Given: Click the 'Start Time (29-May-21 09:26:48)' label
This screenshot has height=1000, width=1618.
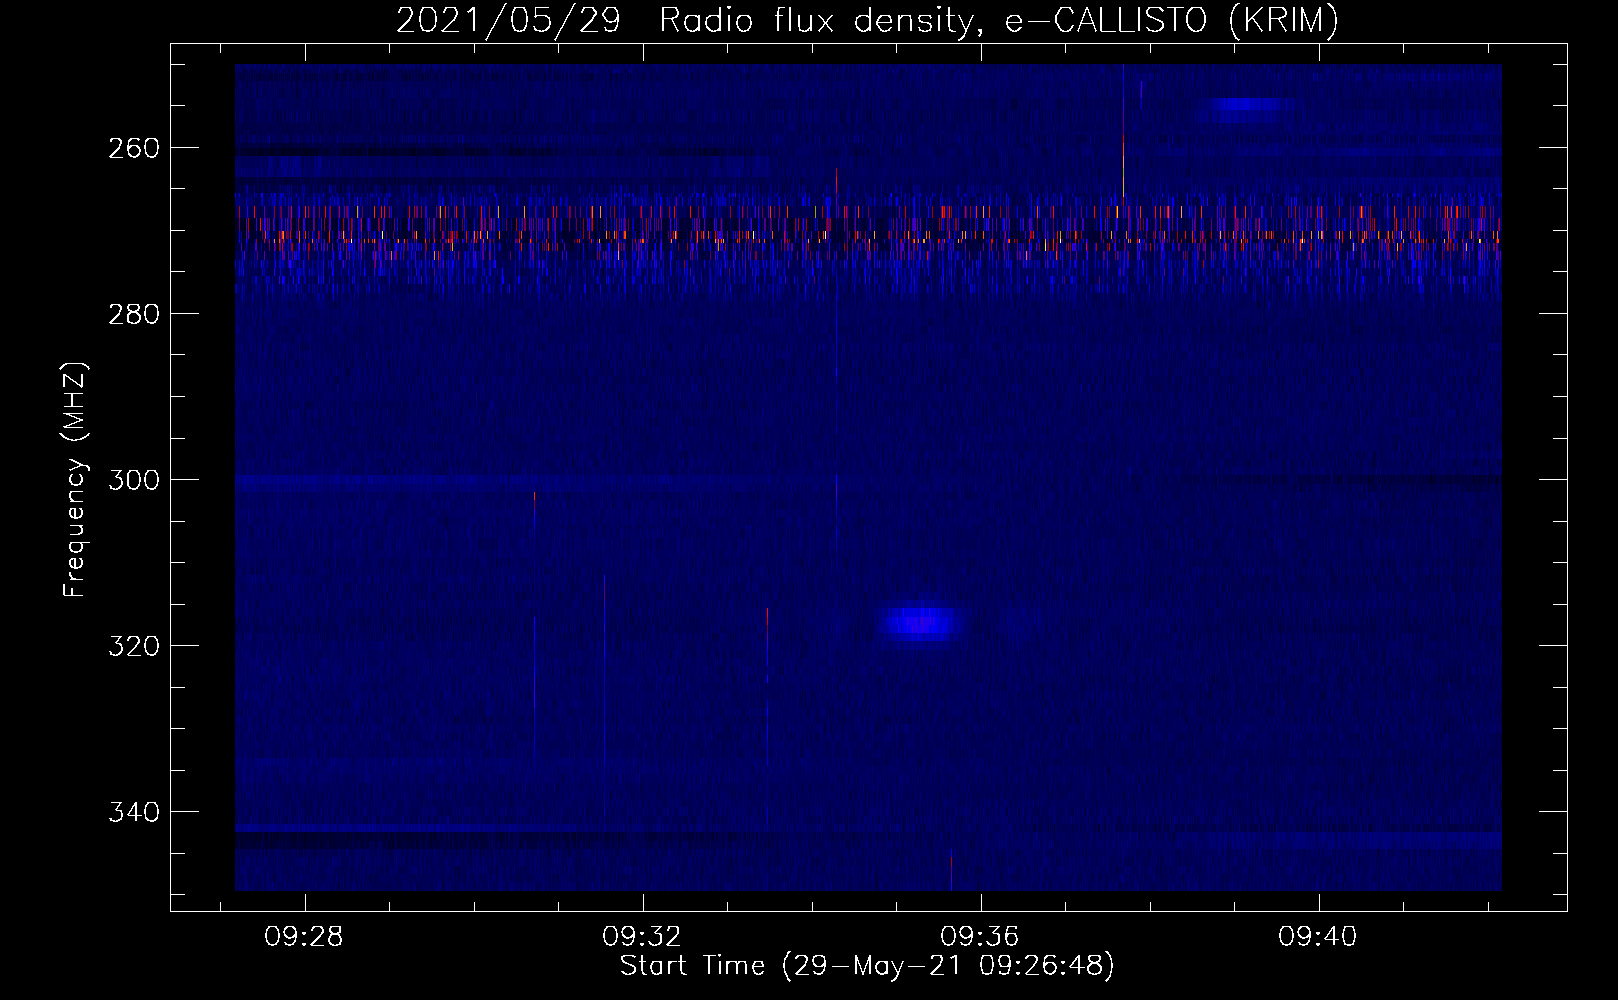Looking at the screenshot, I should pos(867,966).
